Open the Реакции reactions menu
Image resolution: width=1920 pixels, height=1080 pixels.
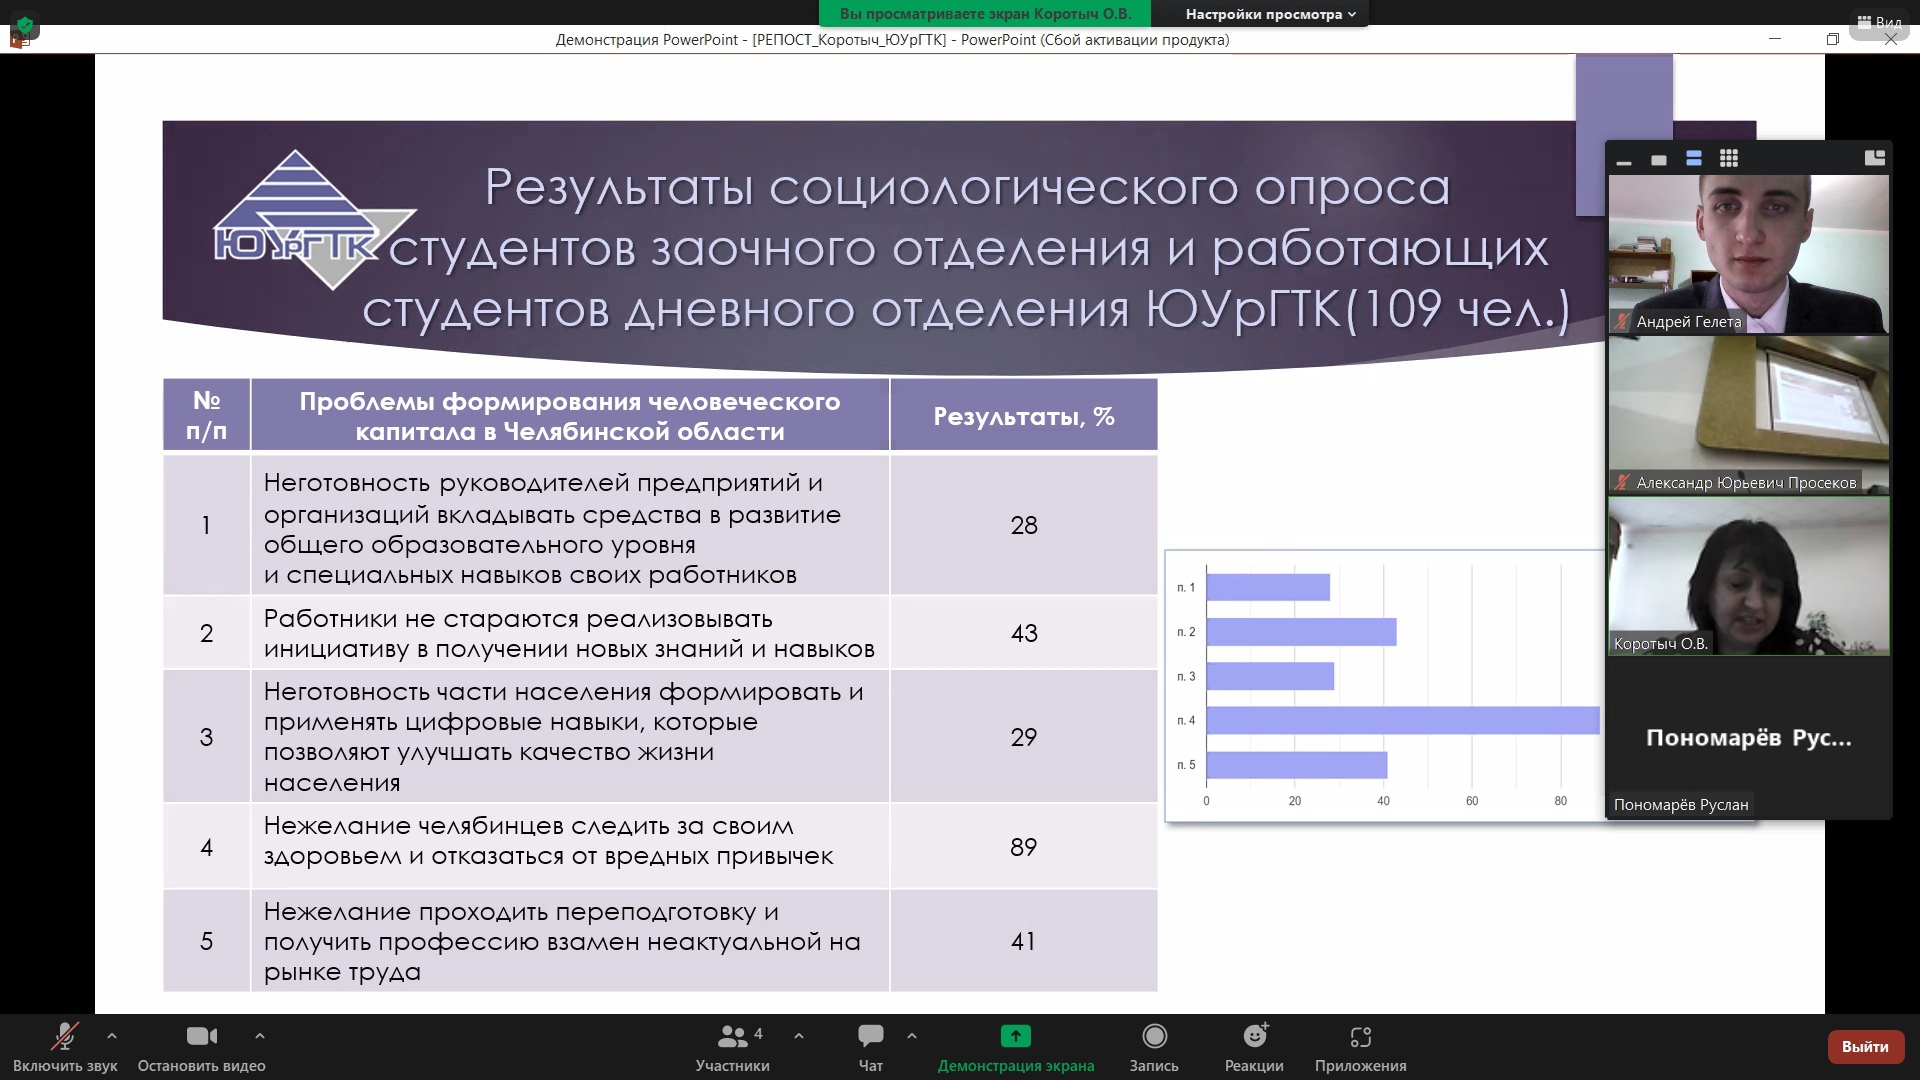[1254, 1047]
